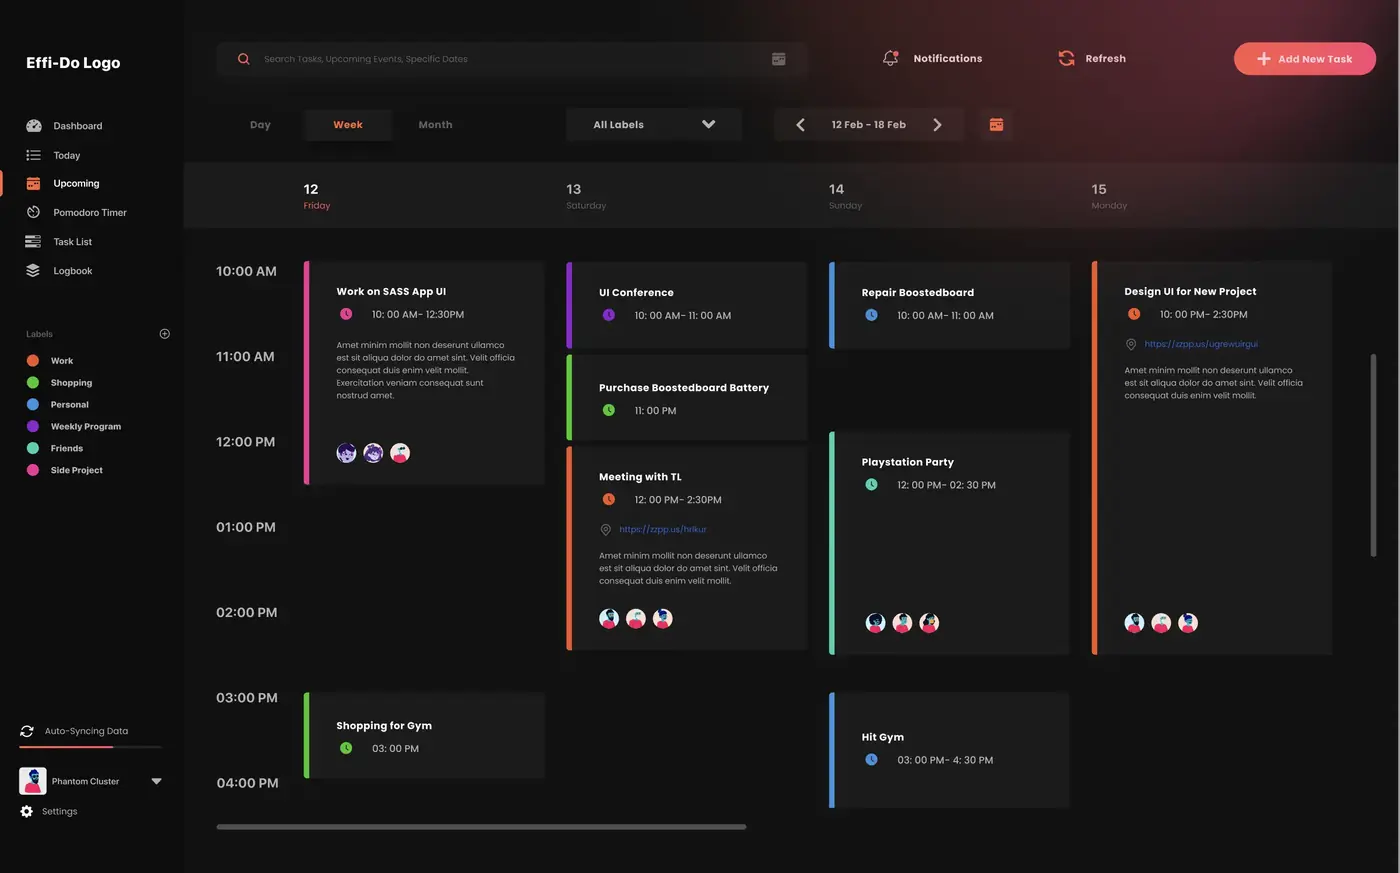Click the Refresh arrows icon
Image resolution: width=1400 pixels, height=873 pixels.
(x=1066, y=58)
